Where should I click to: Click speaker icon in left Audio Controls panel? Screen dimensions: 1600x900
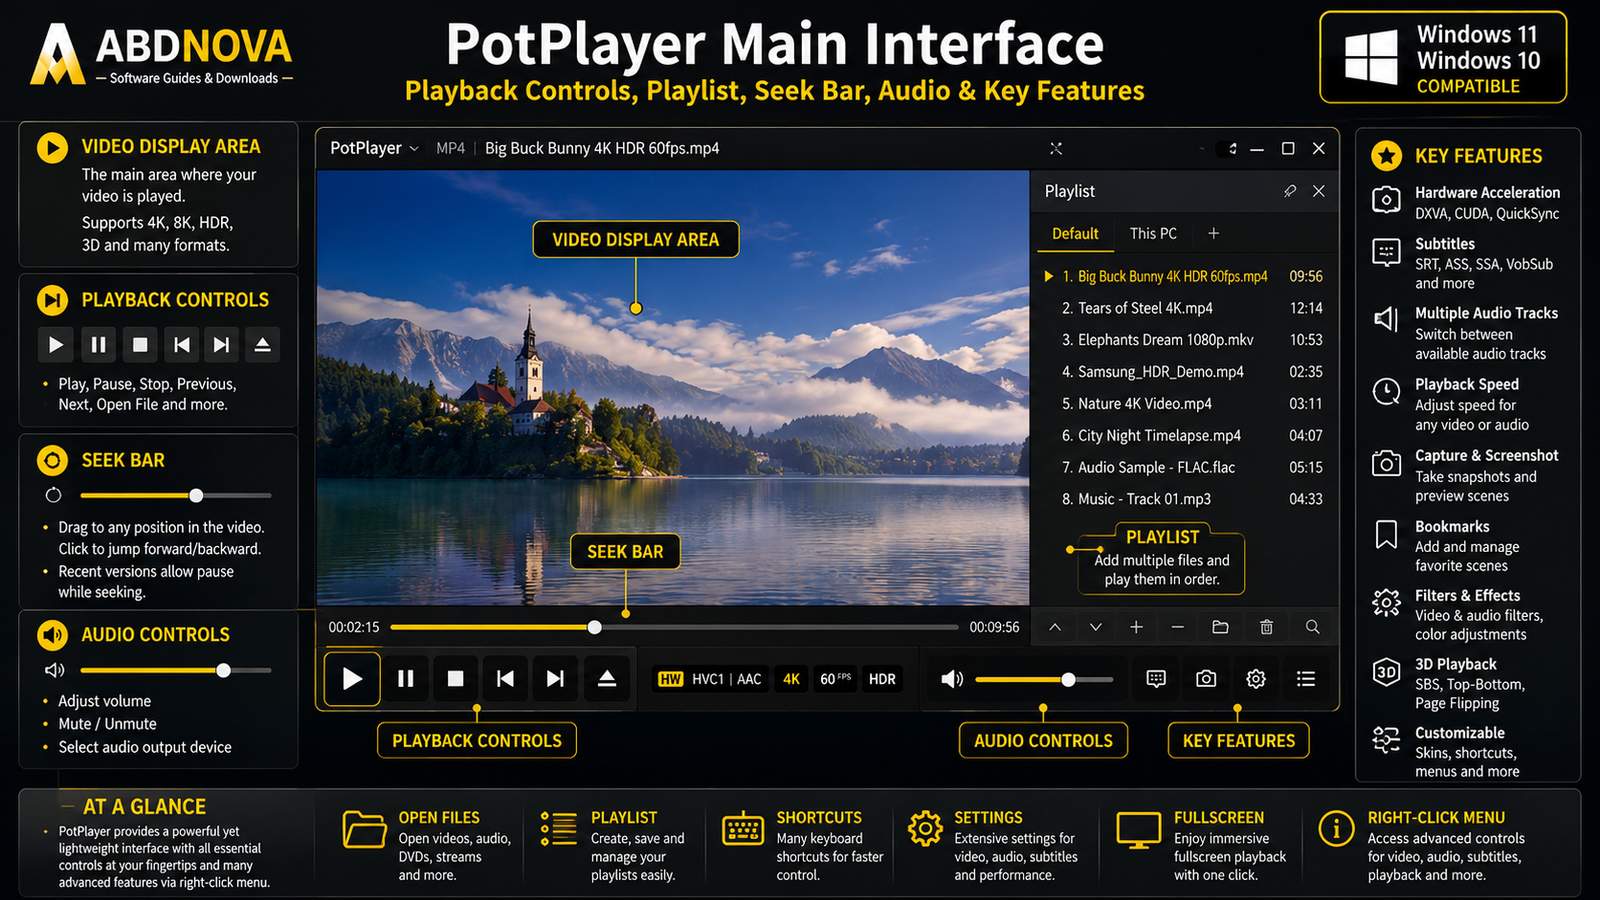click(x=54, y=670)
